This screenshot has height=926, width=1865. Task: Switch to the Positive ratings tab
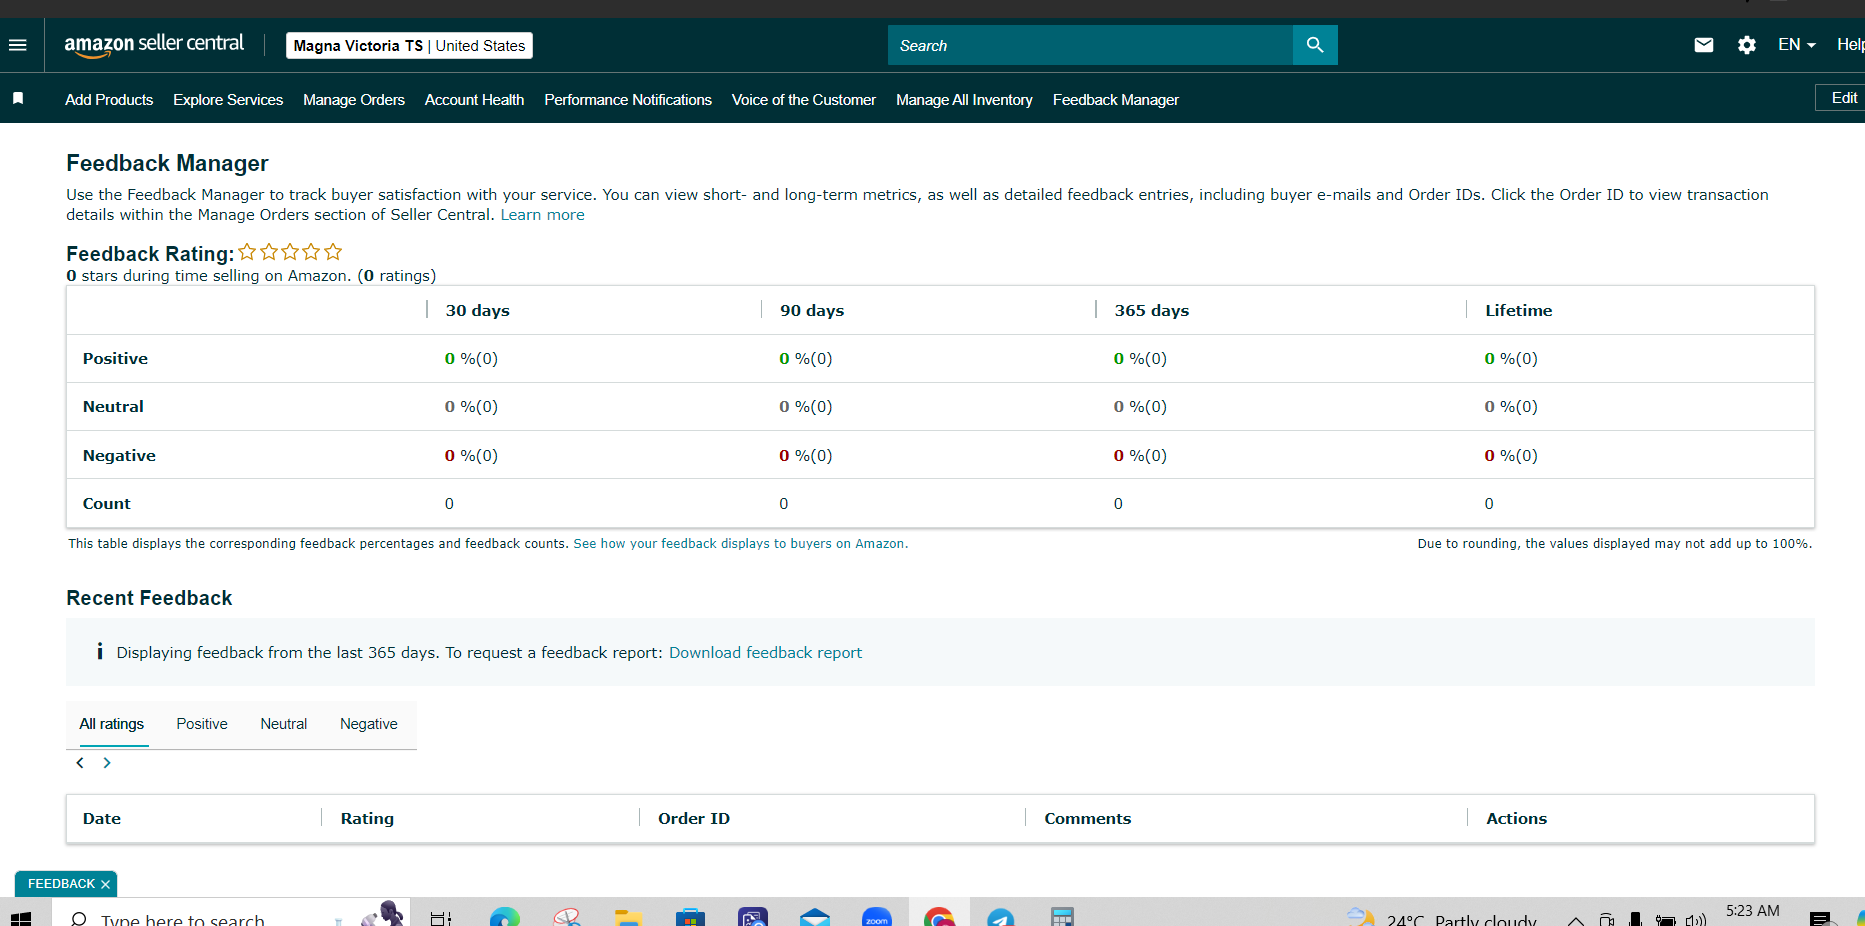tap(202, 724)
